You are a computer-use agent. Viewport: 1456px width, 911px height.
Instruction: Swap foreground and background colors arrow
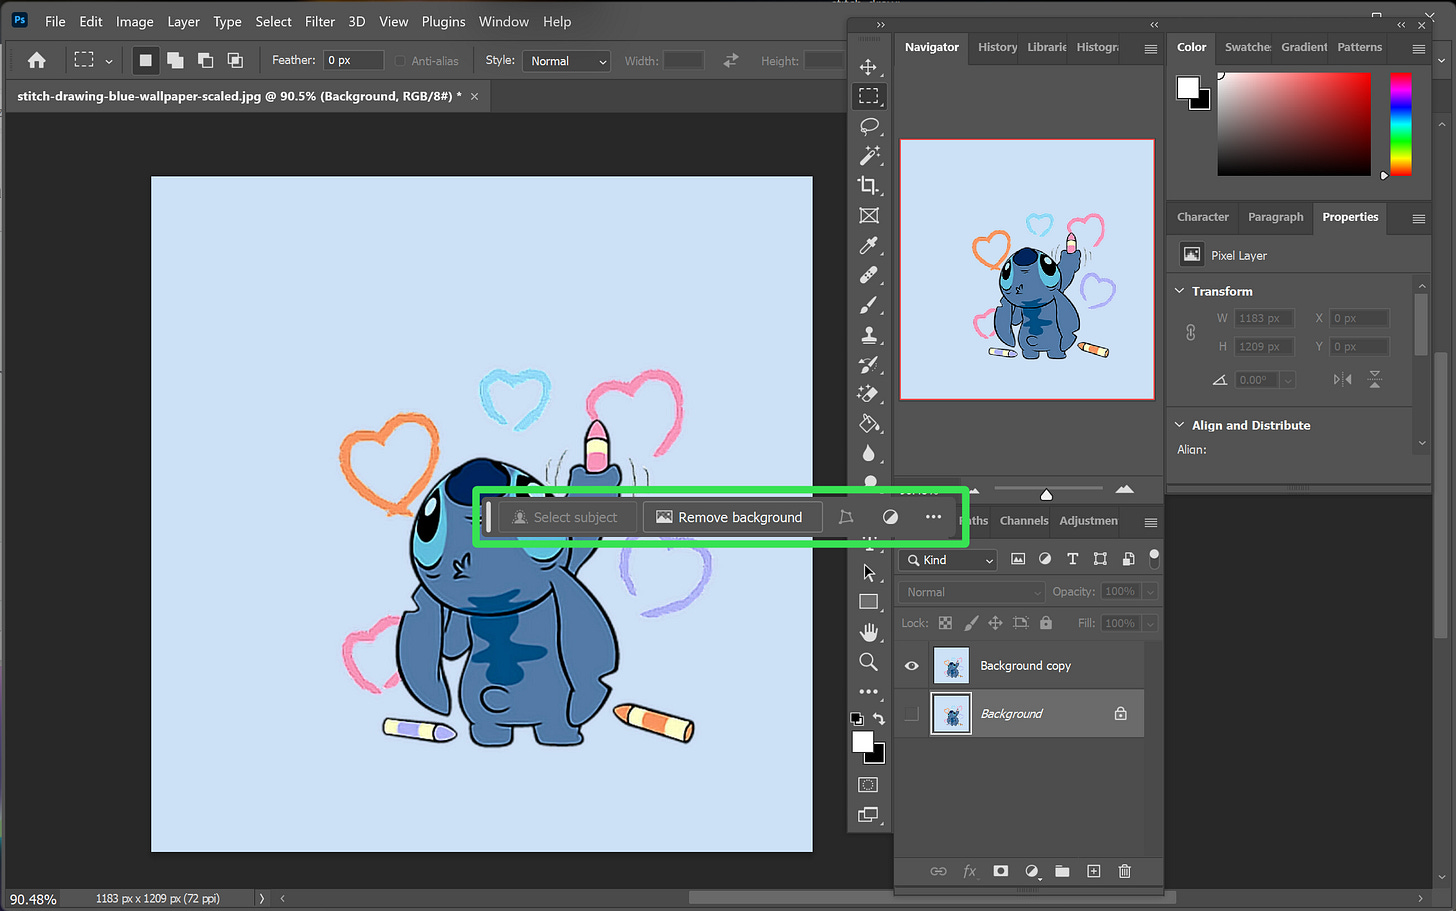(x=879, y=719)
